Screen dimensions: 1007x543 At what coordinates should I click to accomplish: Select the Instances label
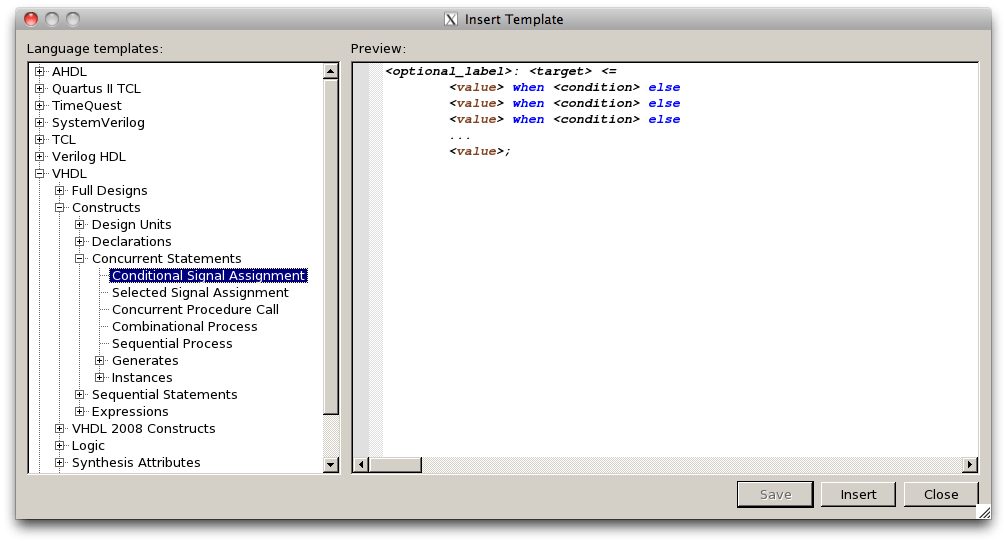click(x=142, y=377)
